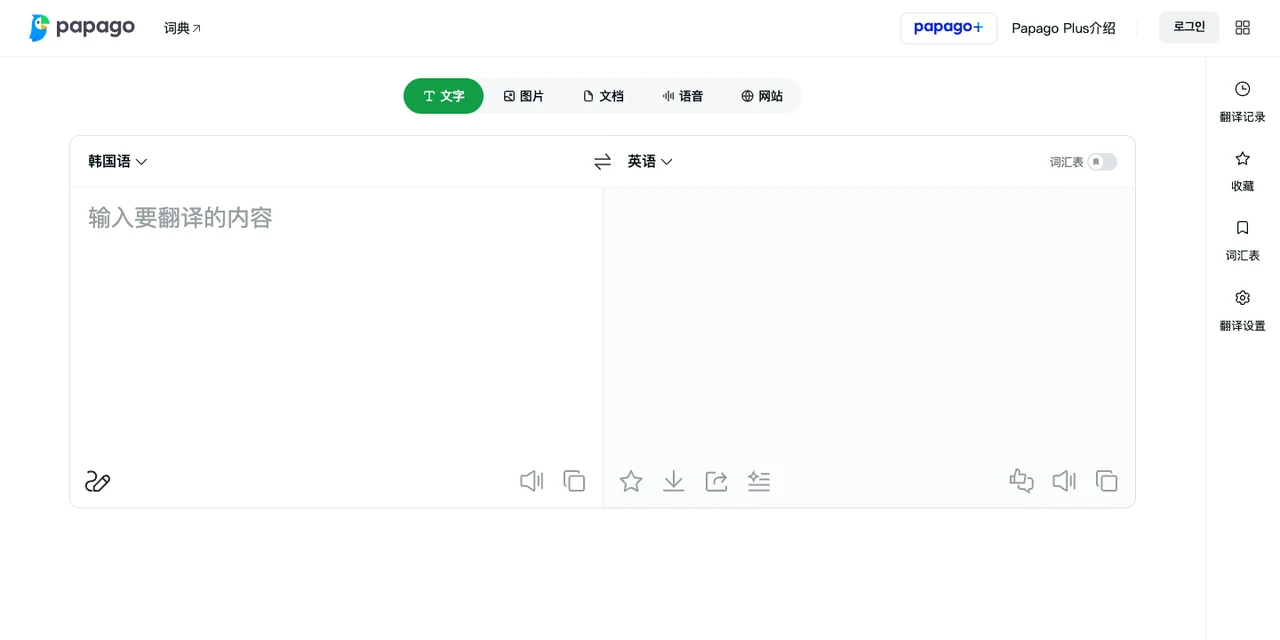Open handwriting input pen icon
The height and width of the screenshot is (640, 1280).
[97, 482]
